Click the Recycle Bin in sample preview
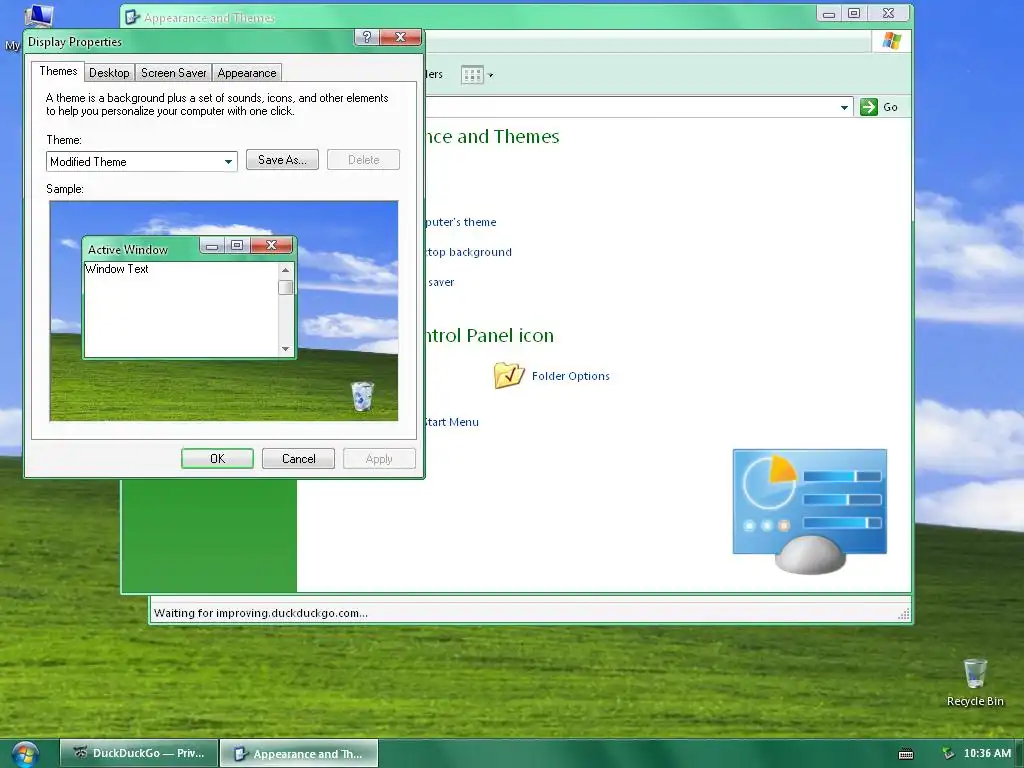 362,396
